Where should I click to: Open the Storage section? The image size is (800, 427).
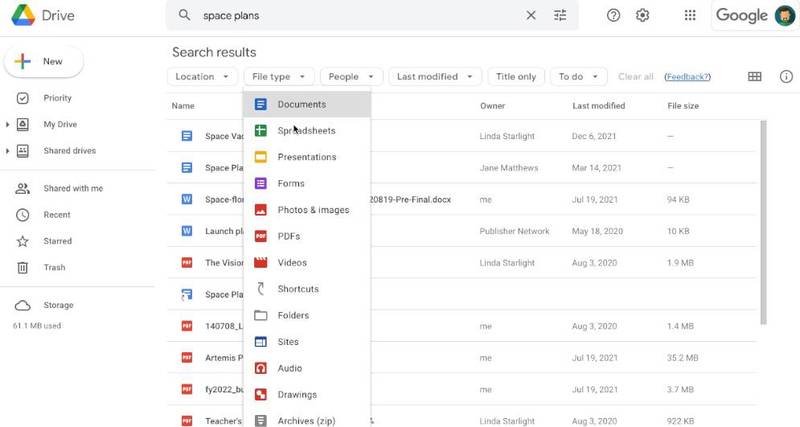[x=58, y=305]
